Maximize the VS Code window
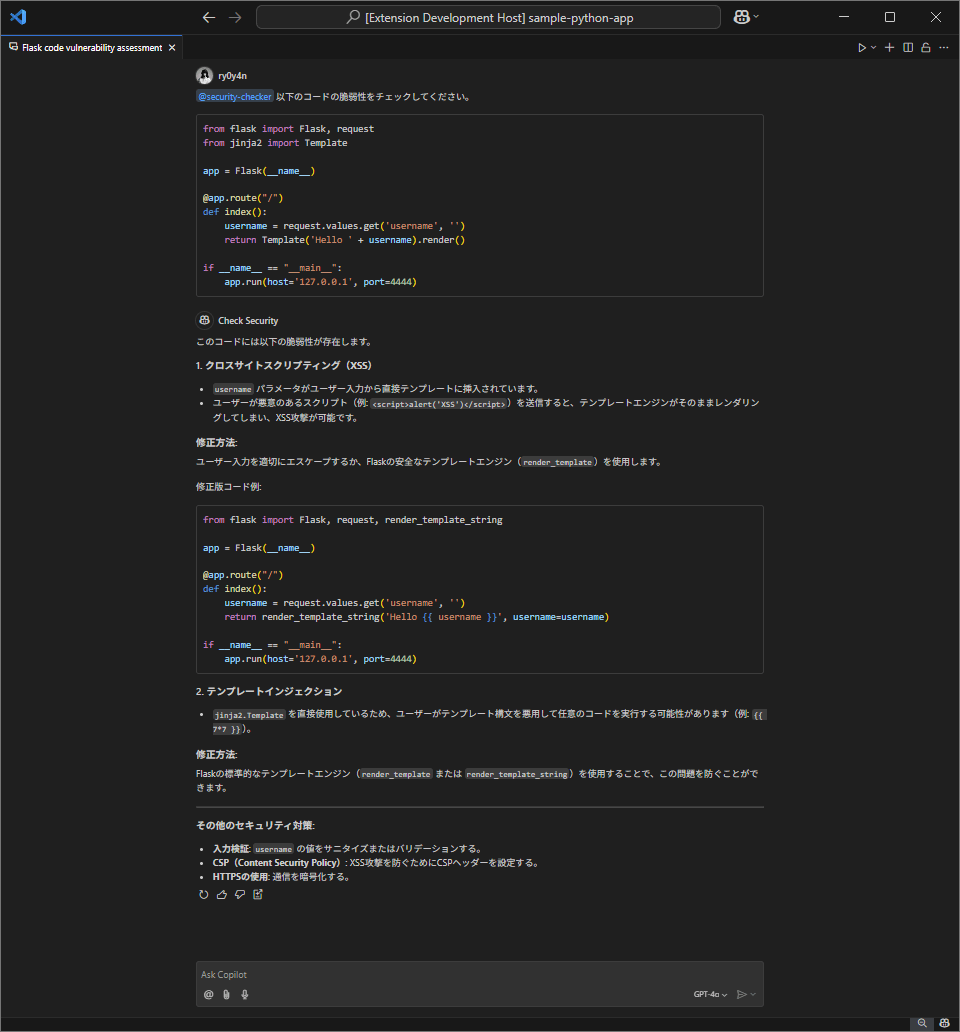The width and height of the screenshot is (960, 1032). (890, 17)
